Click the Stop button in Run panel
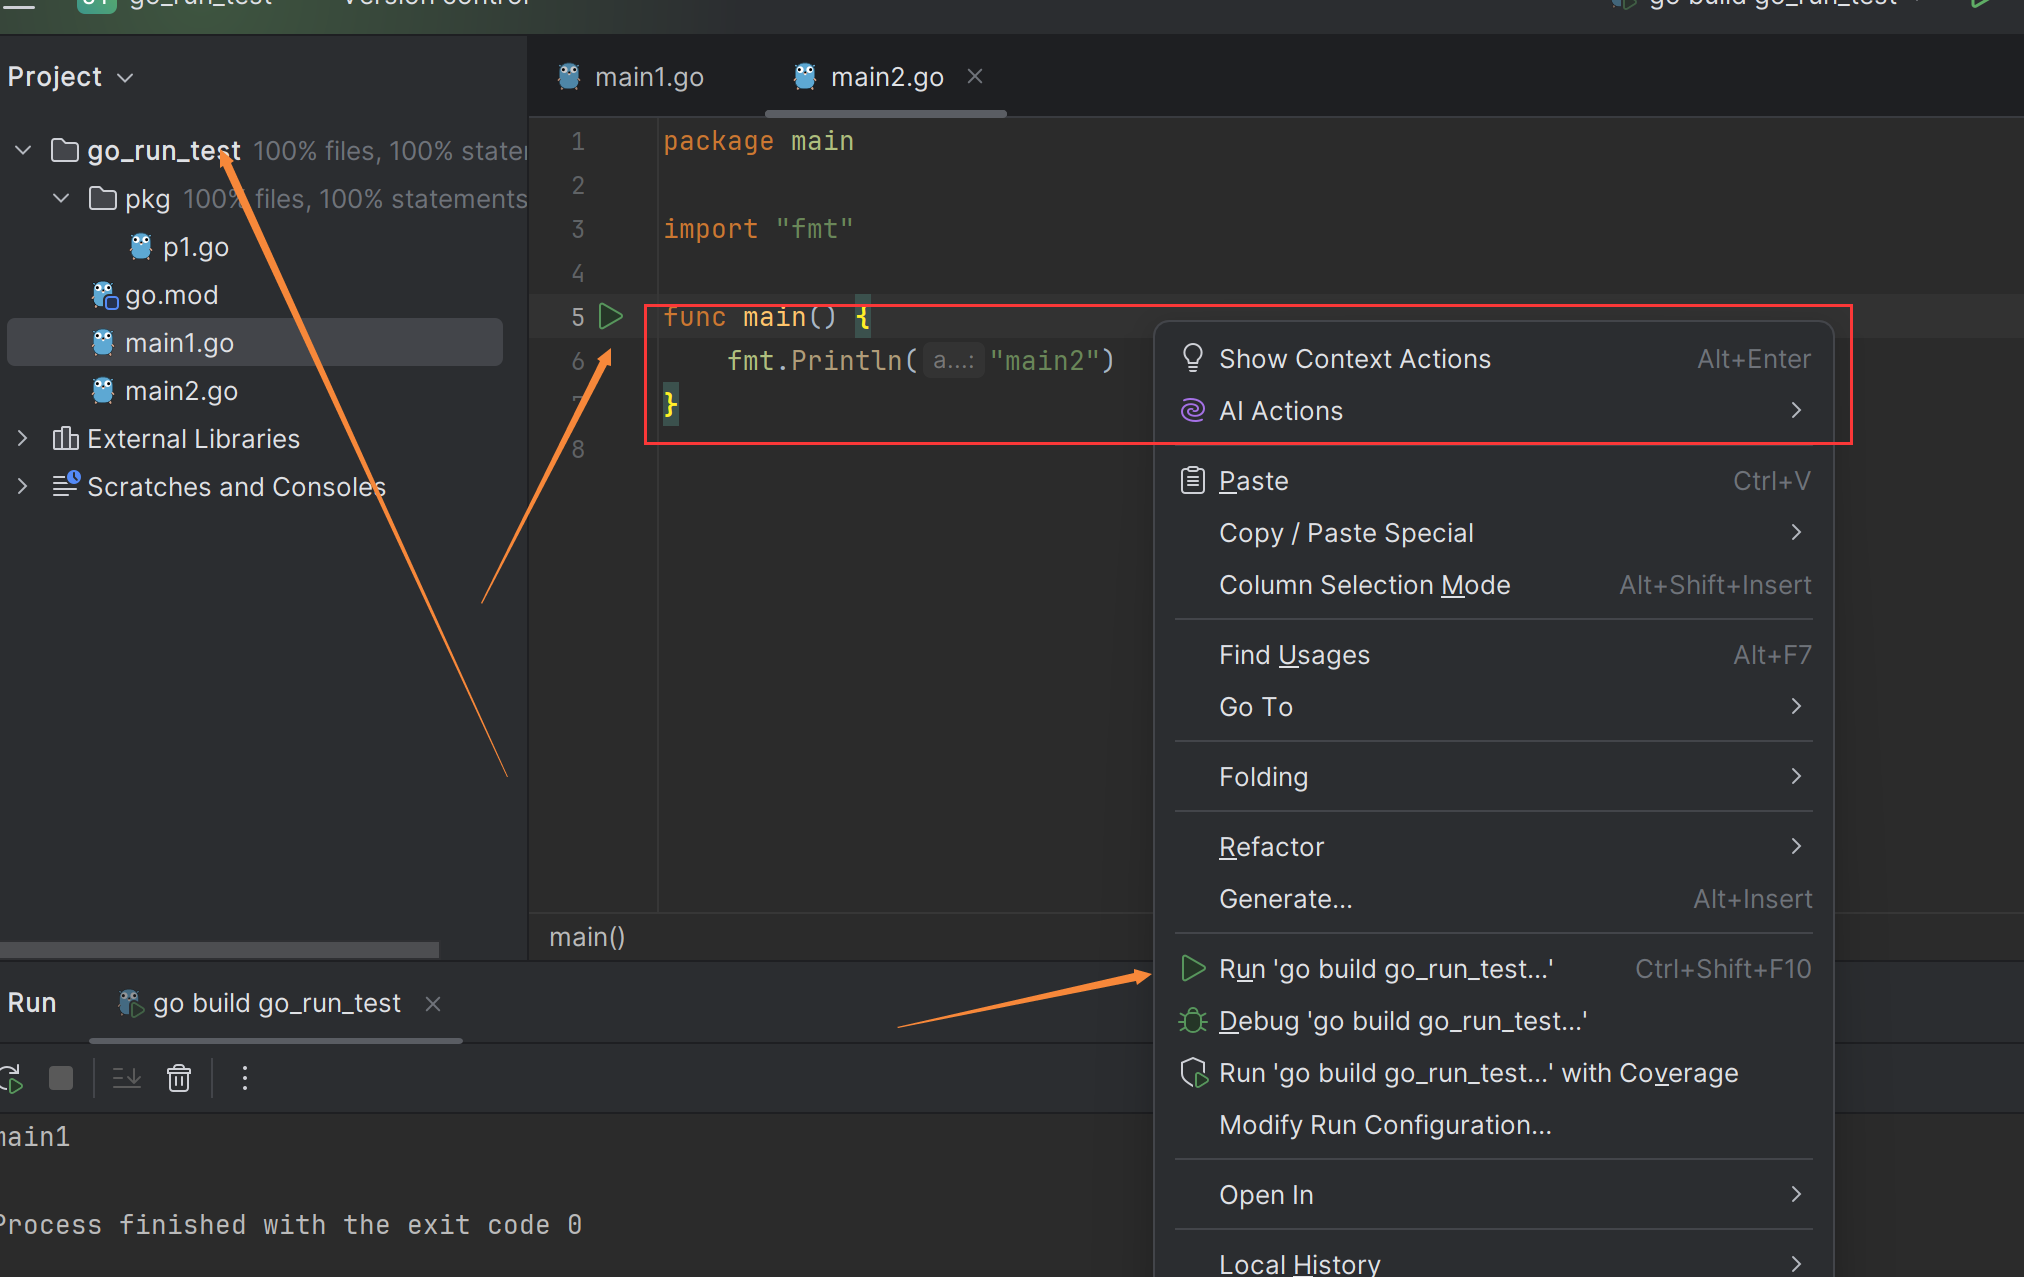The height and width of the screenshot is (1277, 2024). [61, 1078]
